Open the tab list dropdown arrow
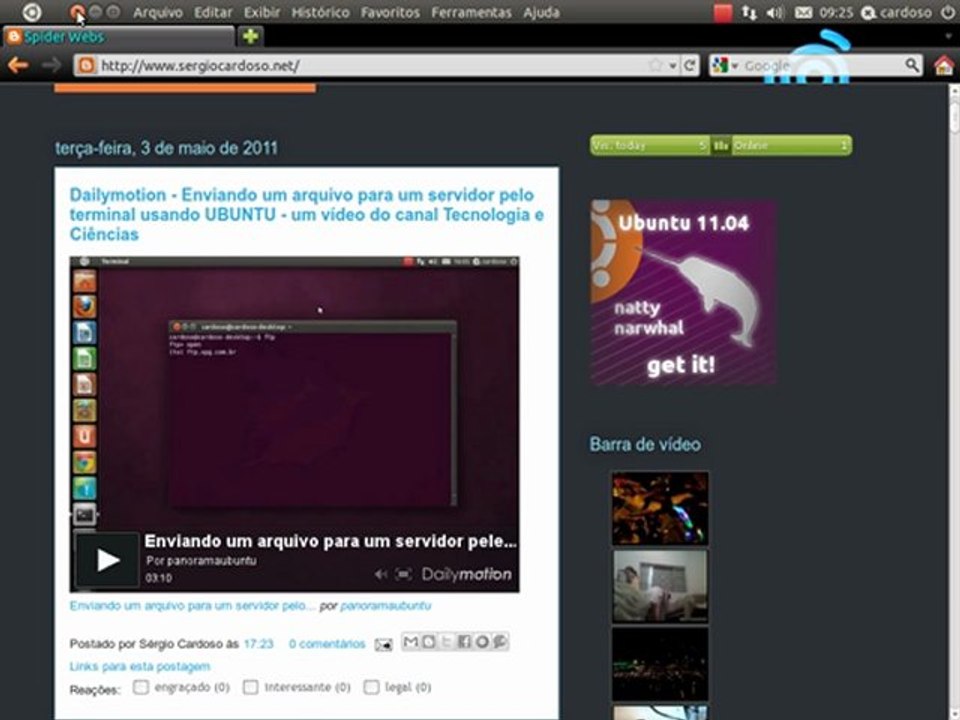The image size is (960, 720). pos(948,36)
